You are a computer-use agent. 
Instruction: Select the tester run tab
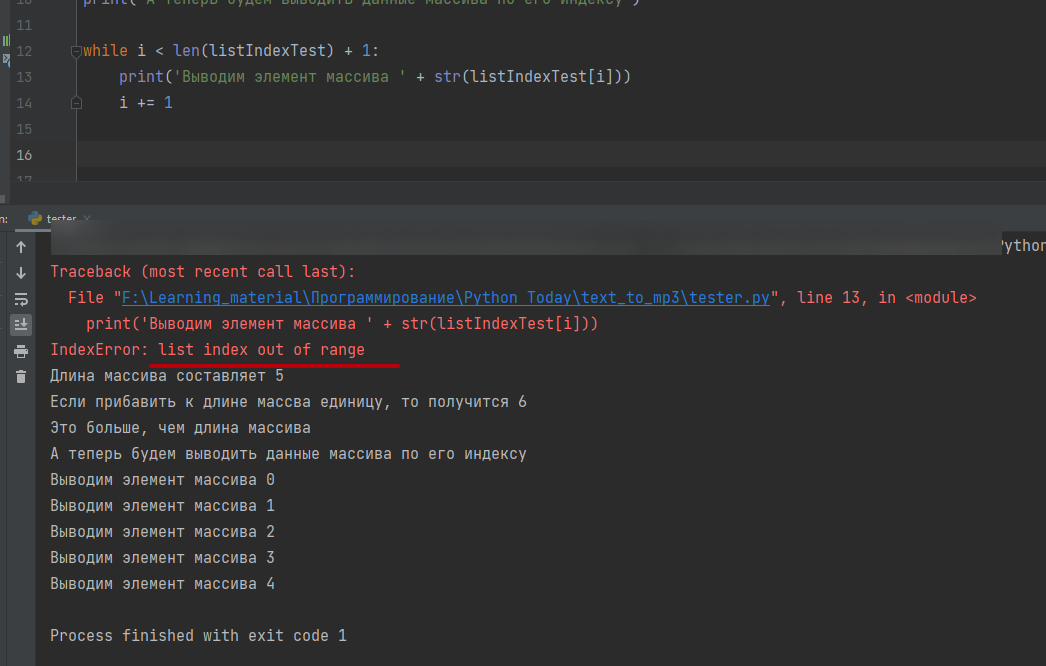tap(60, 218)
